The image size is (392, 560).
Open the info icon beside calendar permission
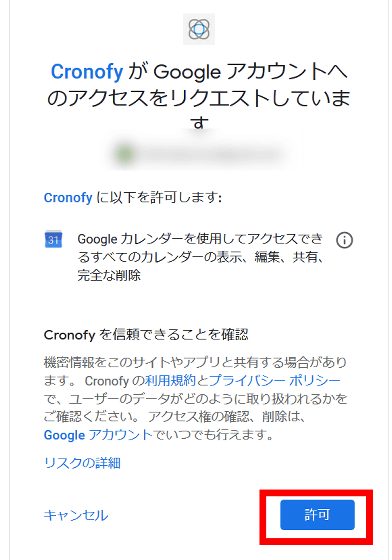[x=344, y=240]
